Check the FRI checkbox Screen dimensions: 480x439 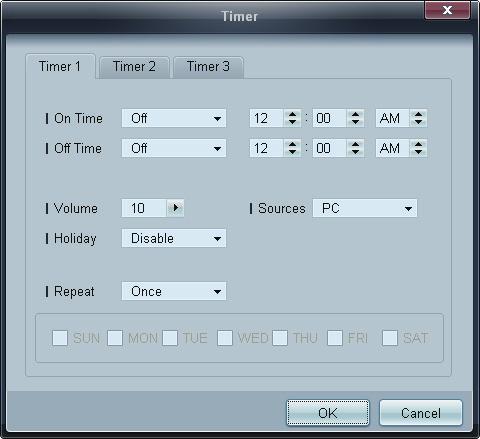click(335, 338)
